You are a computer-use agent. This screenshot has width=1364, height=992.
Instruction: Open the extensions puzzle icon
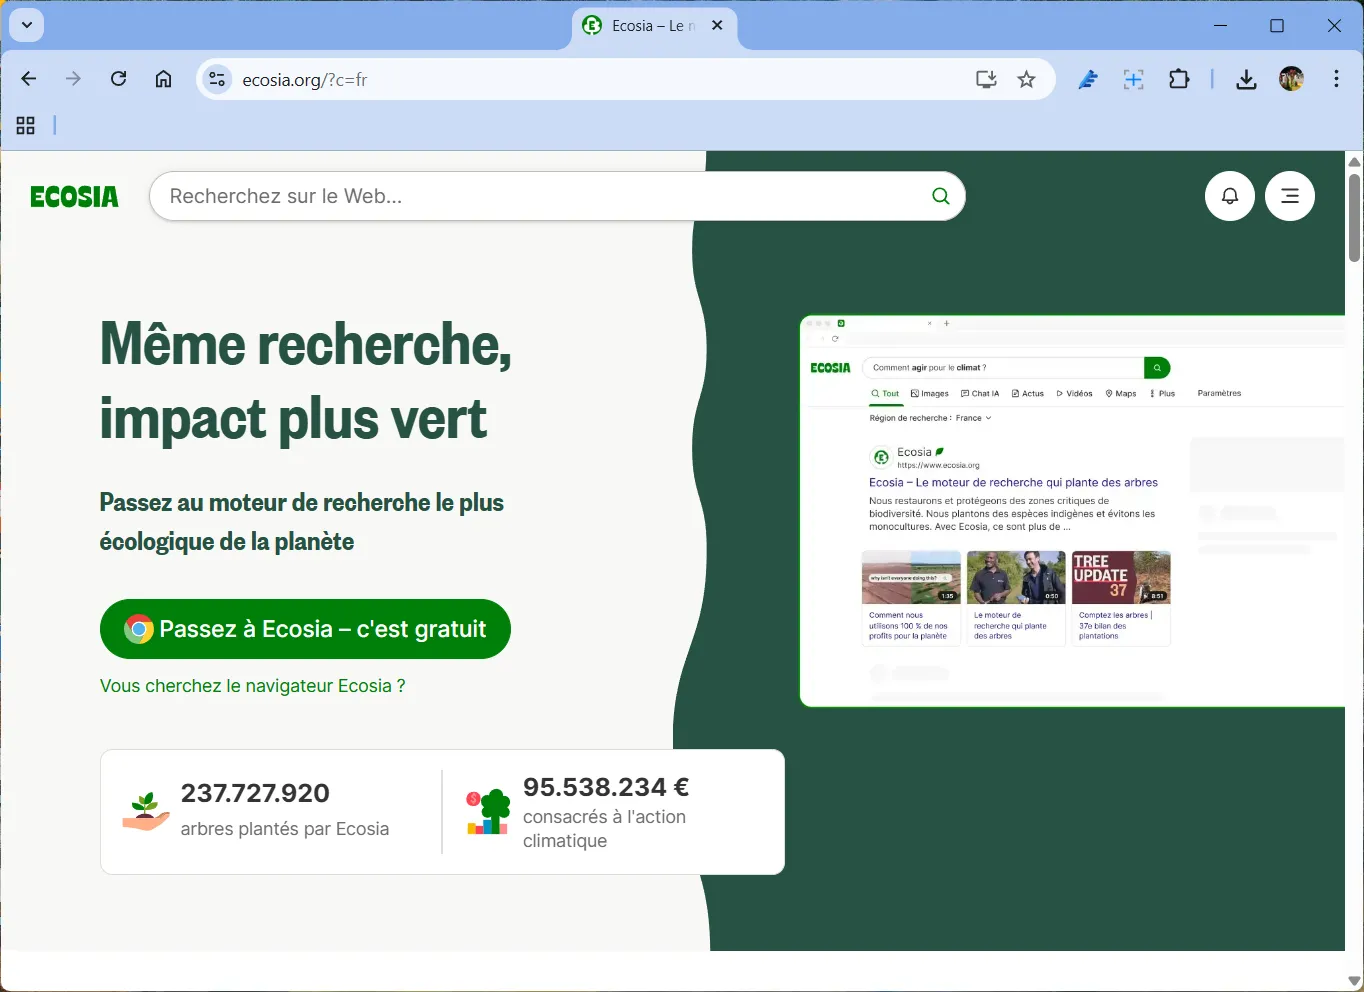point(1179,79)
